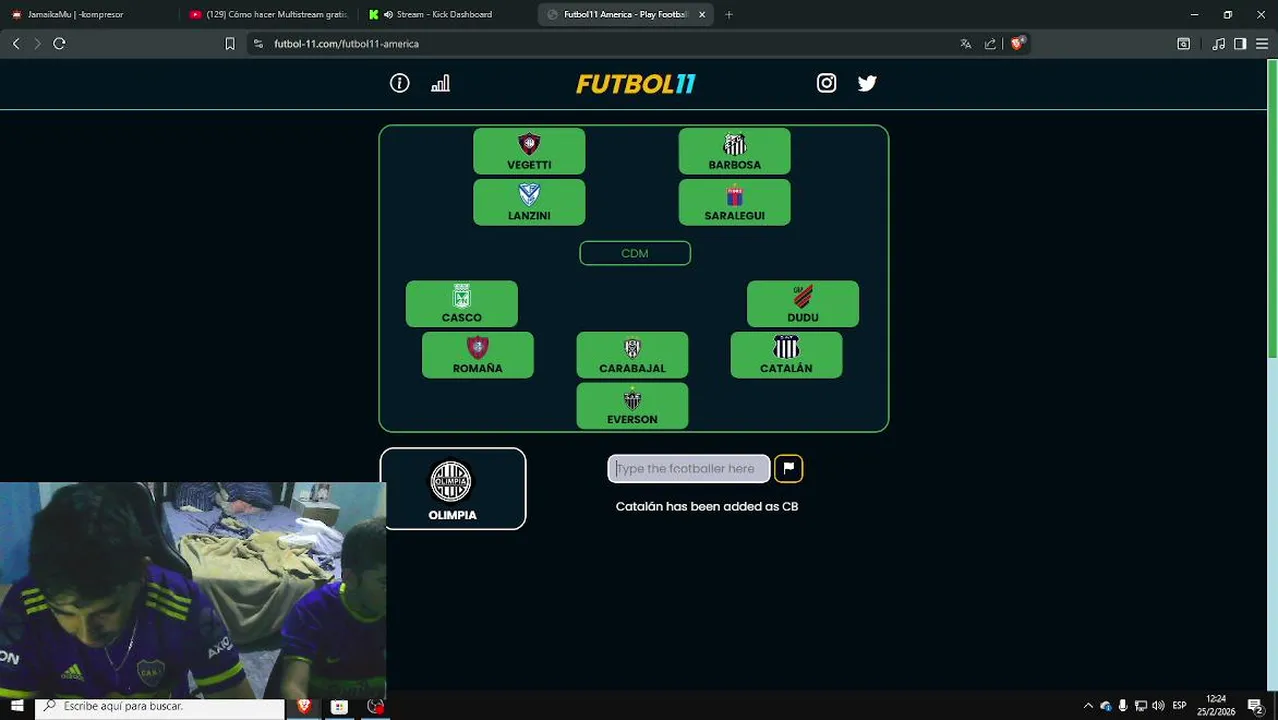Change ESP keyboard language

[1179, 706]
